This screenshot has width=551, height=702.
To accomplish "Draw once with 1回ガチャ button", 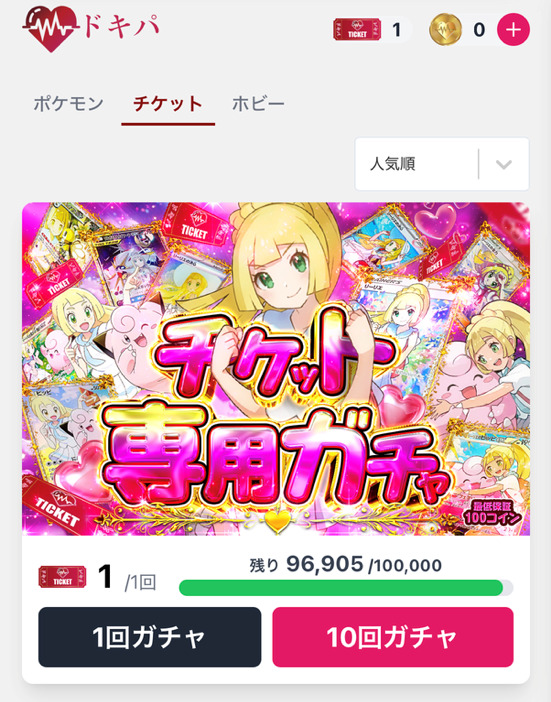I will coord(149,637).
